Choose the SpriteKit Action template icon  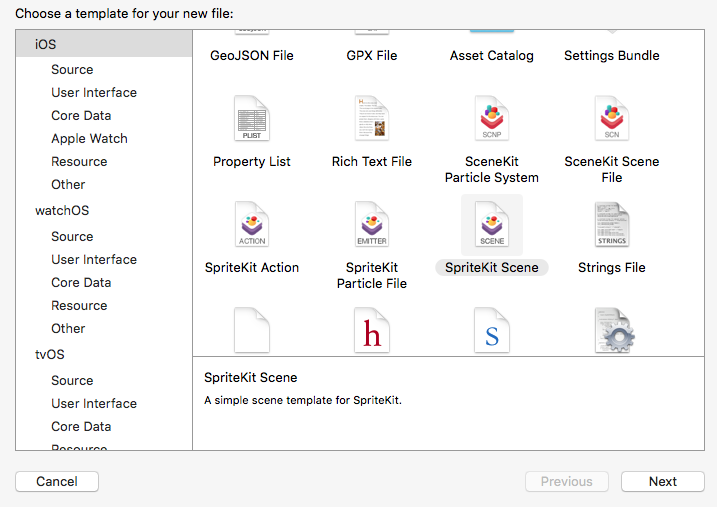[251, 224]
